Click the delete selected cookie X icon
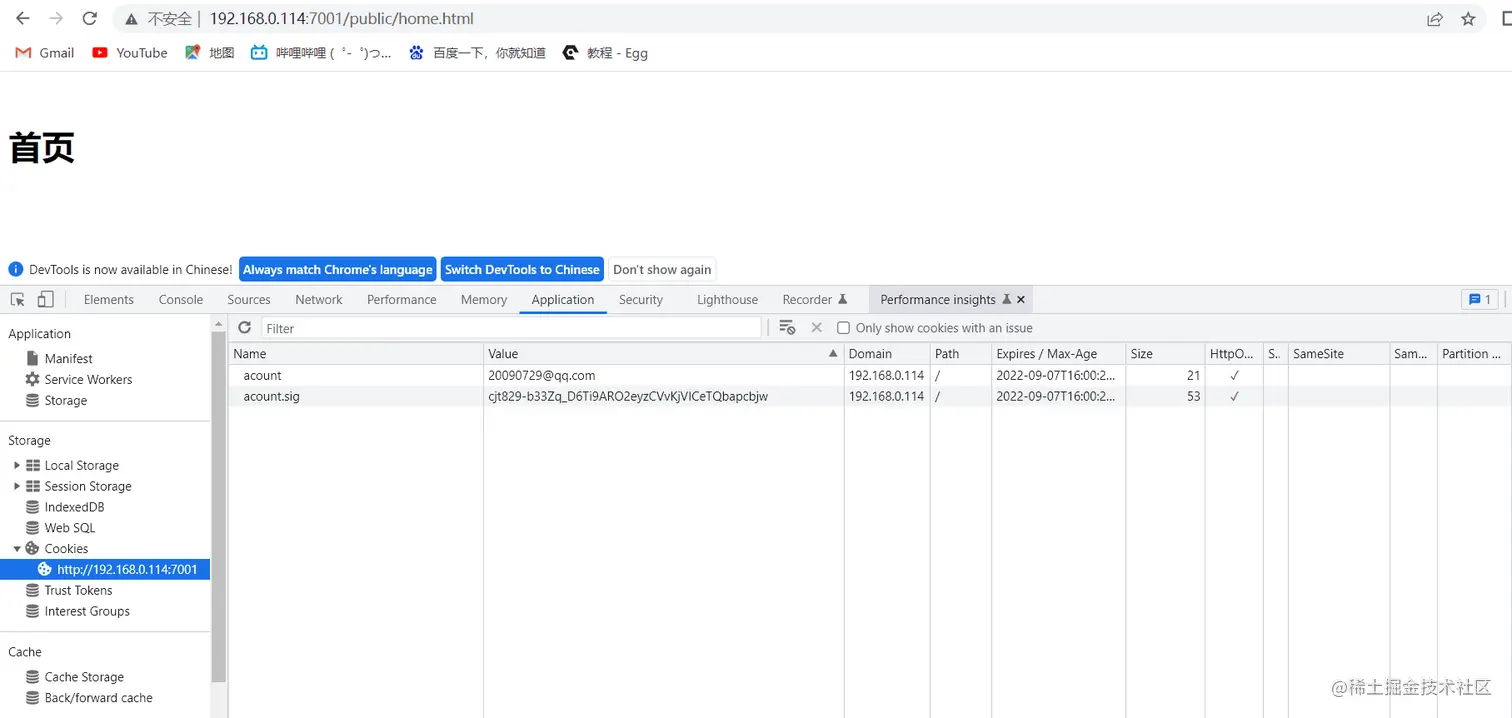The image size is (1512, 718). (x=816, y=327)
